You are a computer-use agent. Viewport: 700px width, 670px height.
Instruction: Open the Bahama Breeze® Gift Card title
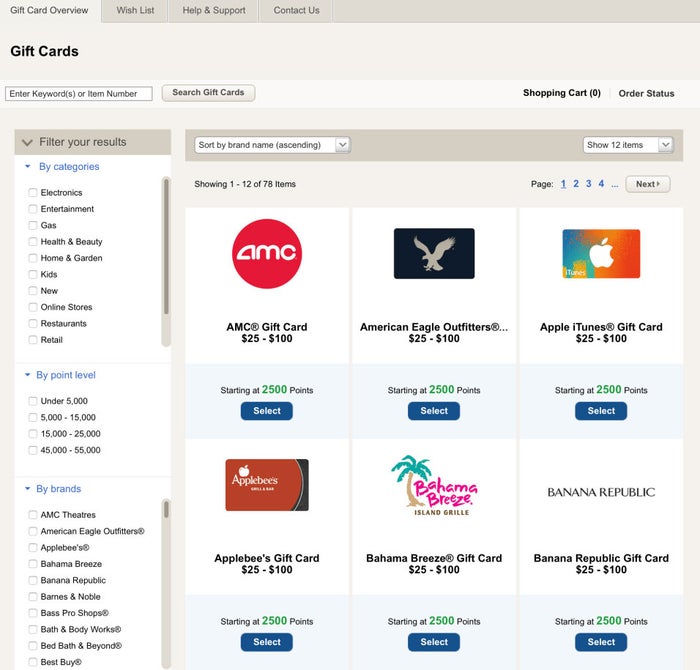tap(434, 558)
